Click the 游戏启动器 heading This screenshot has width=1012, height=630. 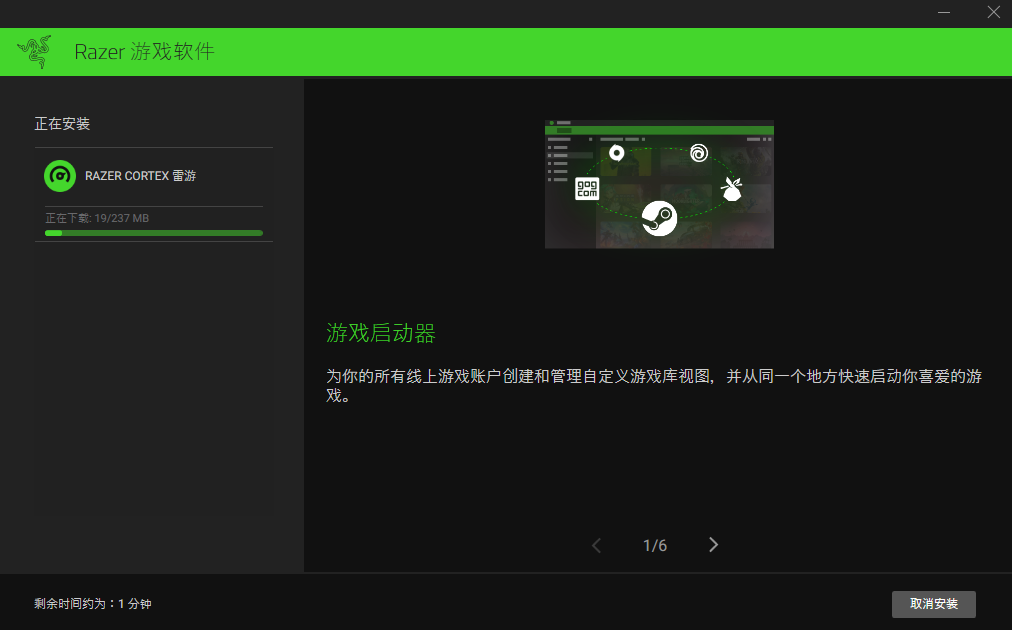click(x=380, y=333)
